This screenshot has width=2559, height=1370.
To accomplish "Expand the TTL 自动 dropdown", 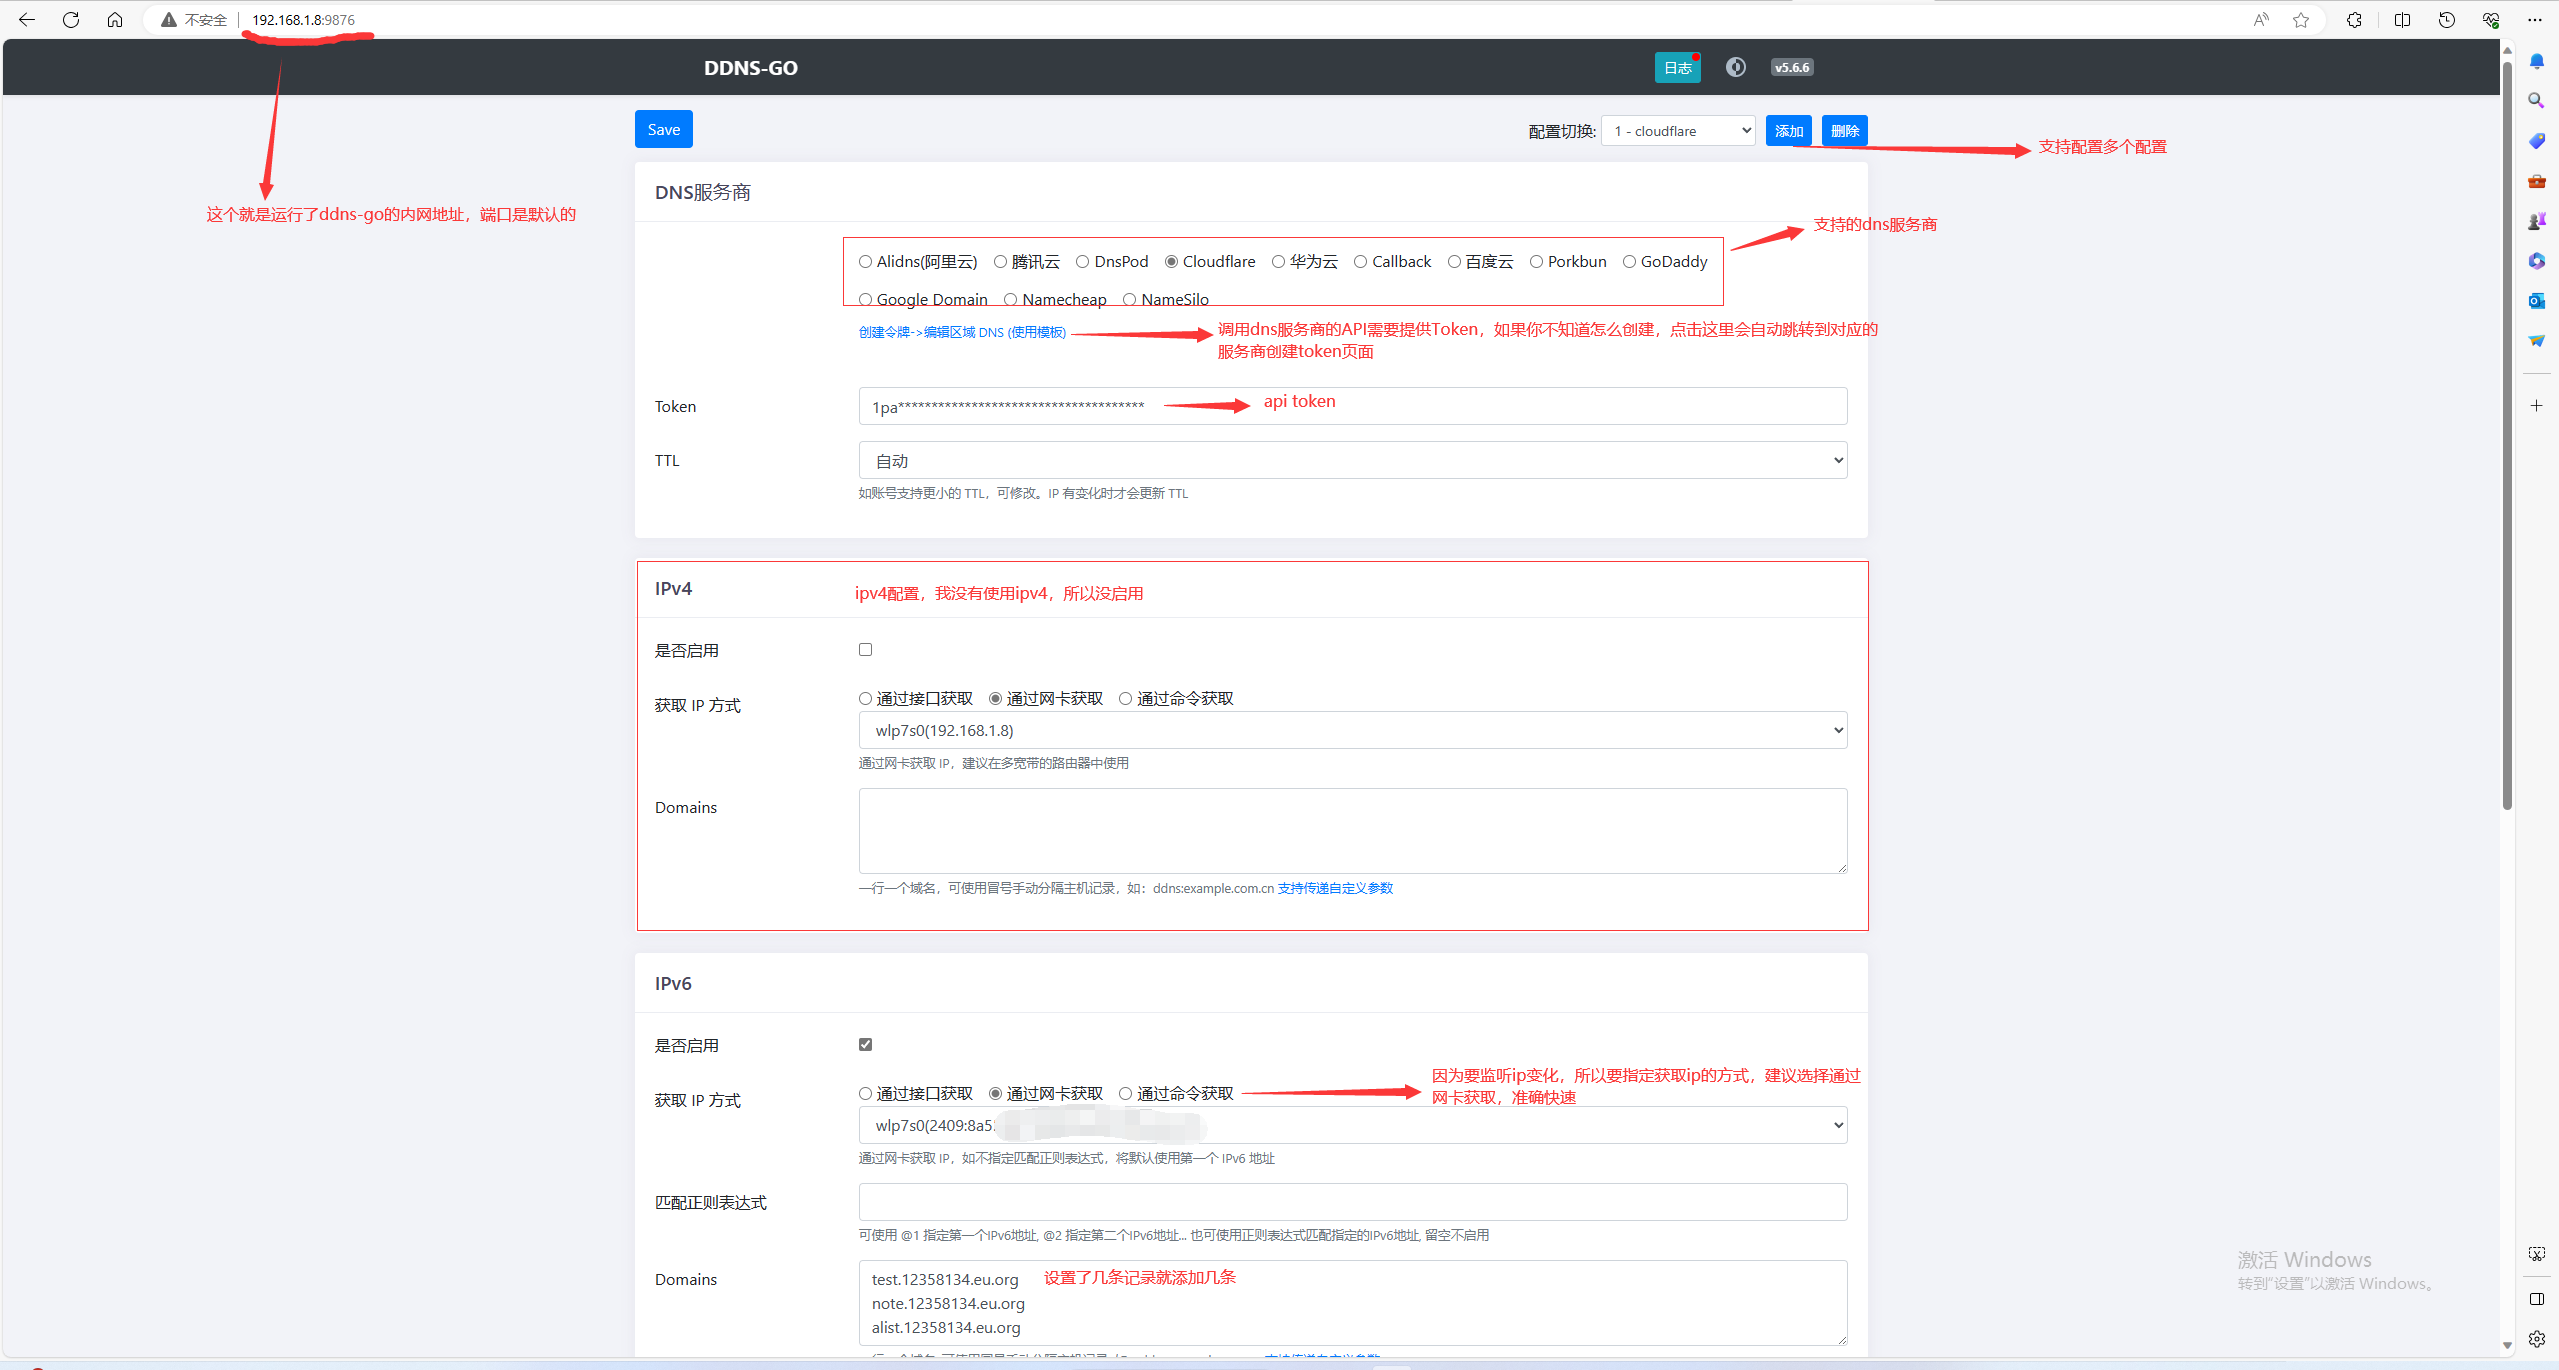I will pyautogui.click(x=1352, y=461).
